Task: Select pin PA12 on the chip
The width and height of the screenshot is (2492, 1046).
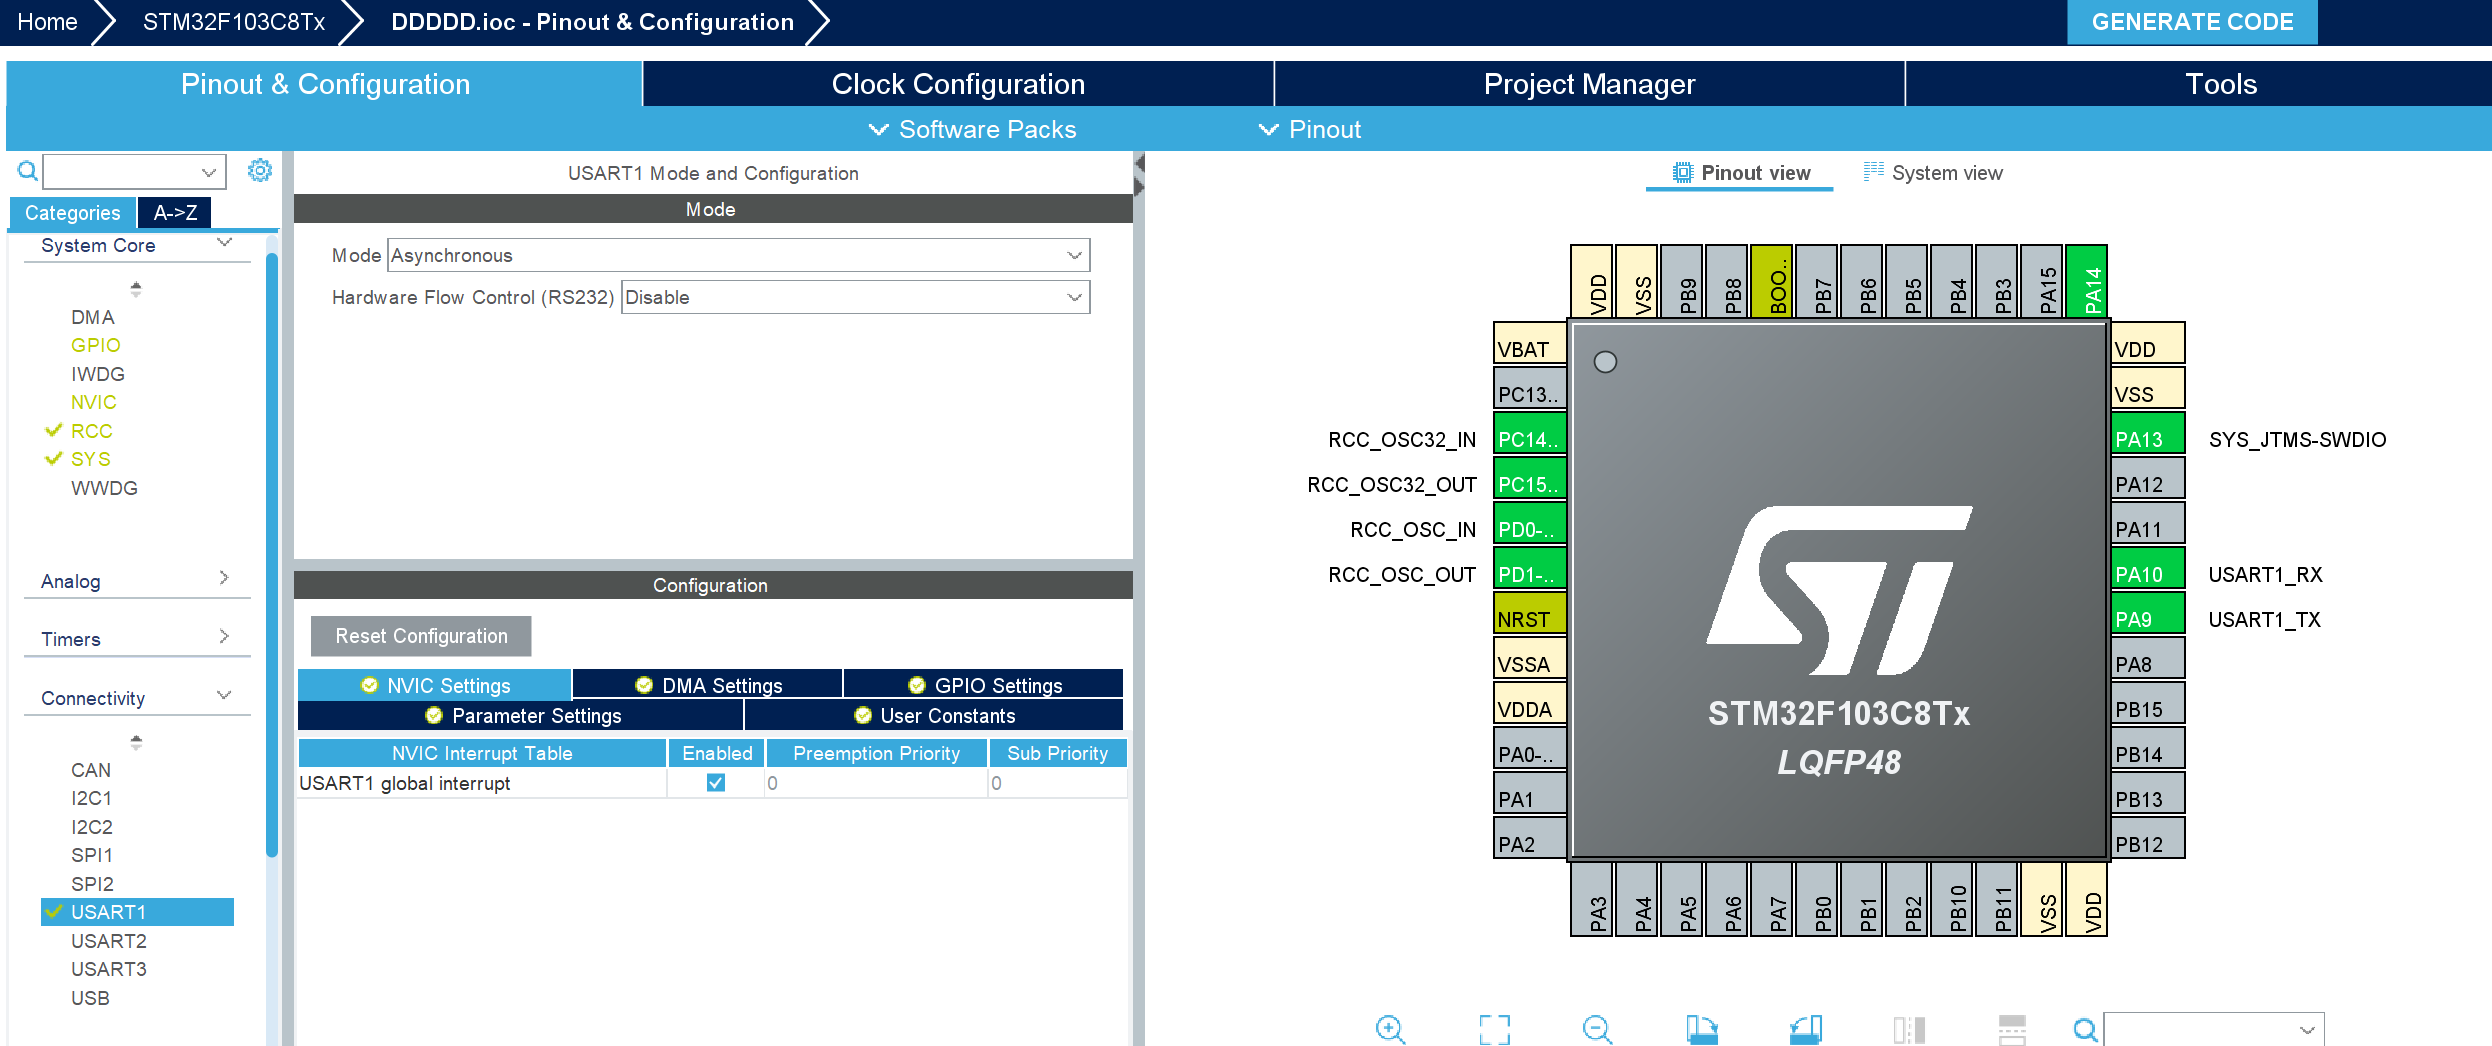Action: (x=2148, y=477)
